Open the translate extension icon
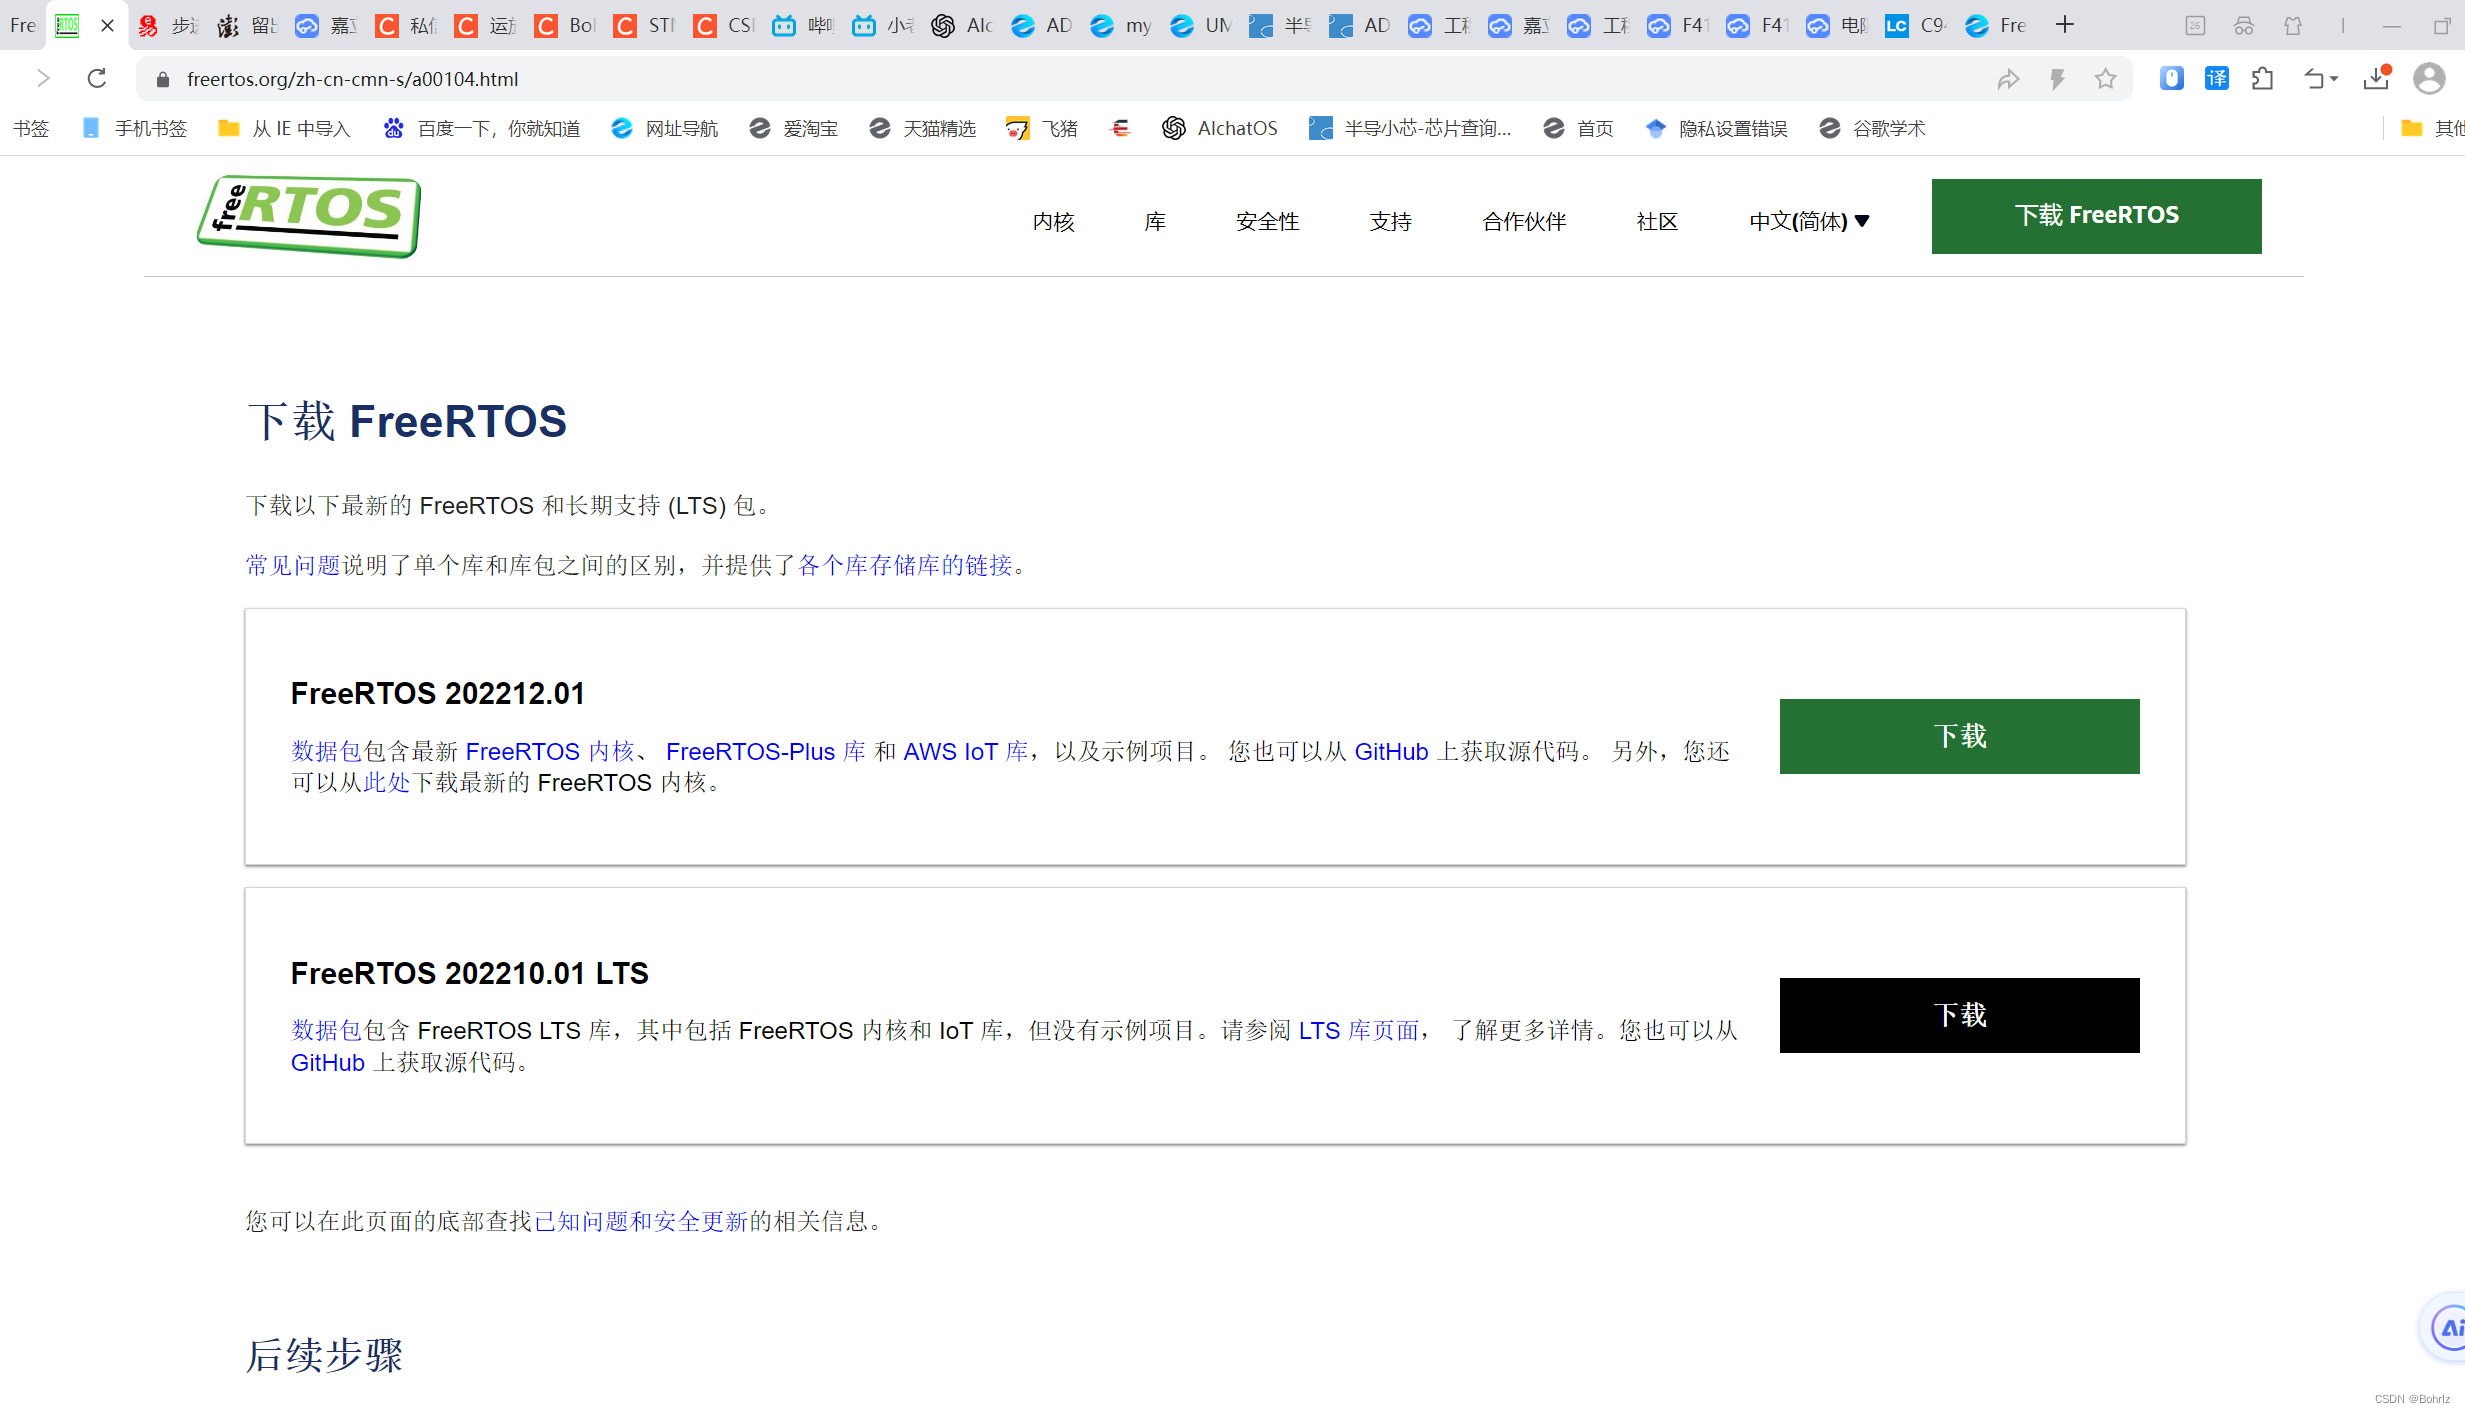The width and height of the screenshot is (2465, 1413). tap(2217, 78)
